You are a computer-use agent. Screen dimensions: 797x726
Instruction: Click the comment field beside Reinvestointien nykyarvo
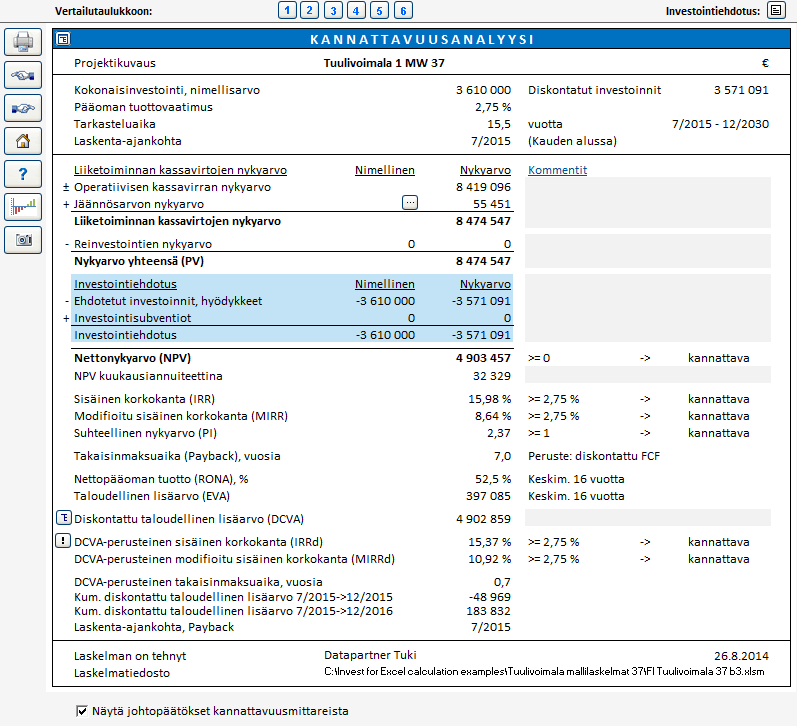pyautogui.click(x=648, y=251)
